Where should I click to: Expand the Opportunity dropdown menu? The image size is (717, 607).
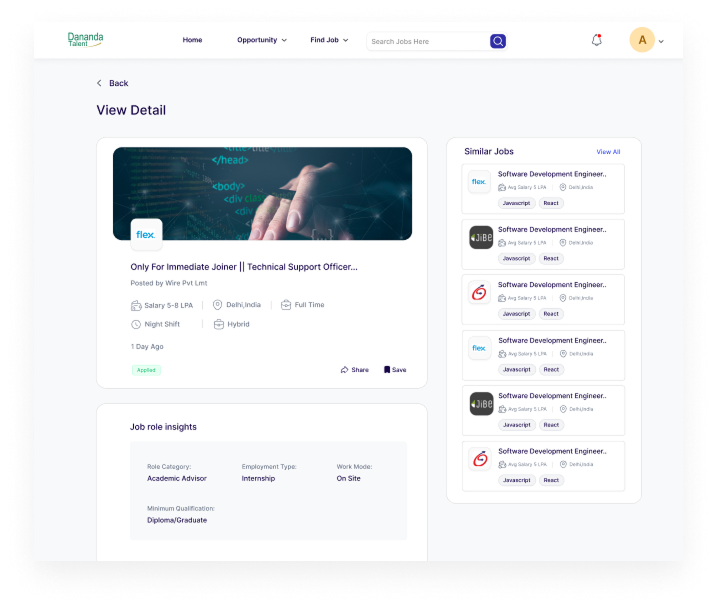coord(262,40)
